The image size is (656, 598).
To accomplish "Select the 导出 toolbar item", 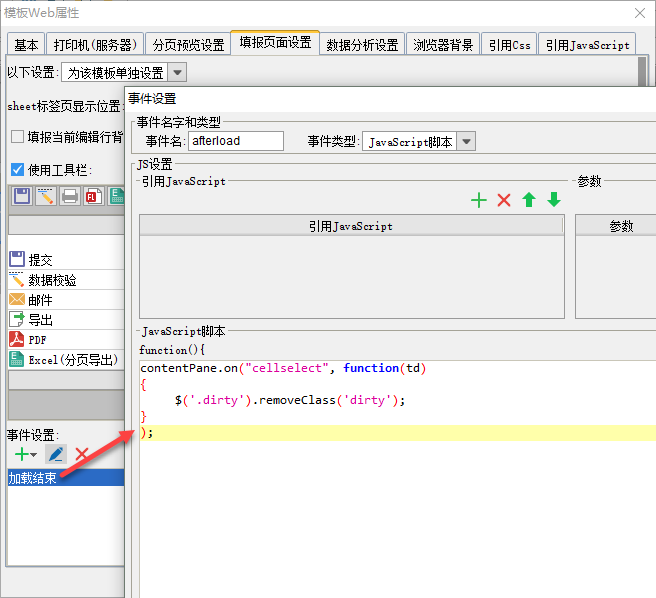I will (66, 320).
